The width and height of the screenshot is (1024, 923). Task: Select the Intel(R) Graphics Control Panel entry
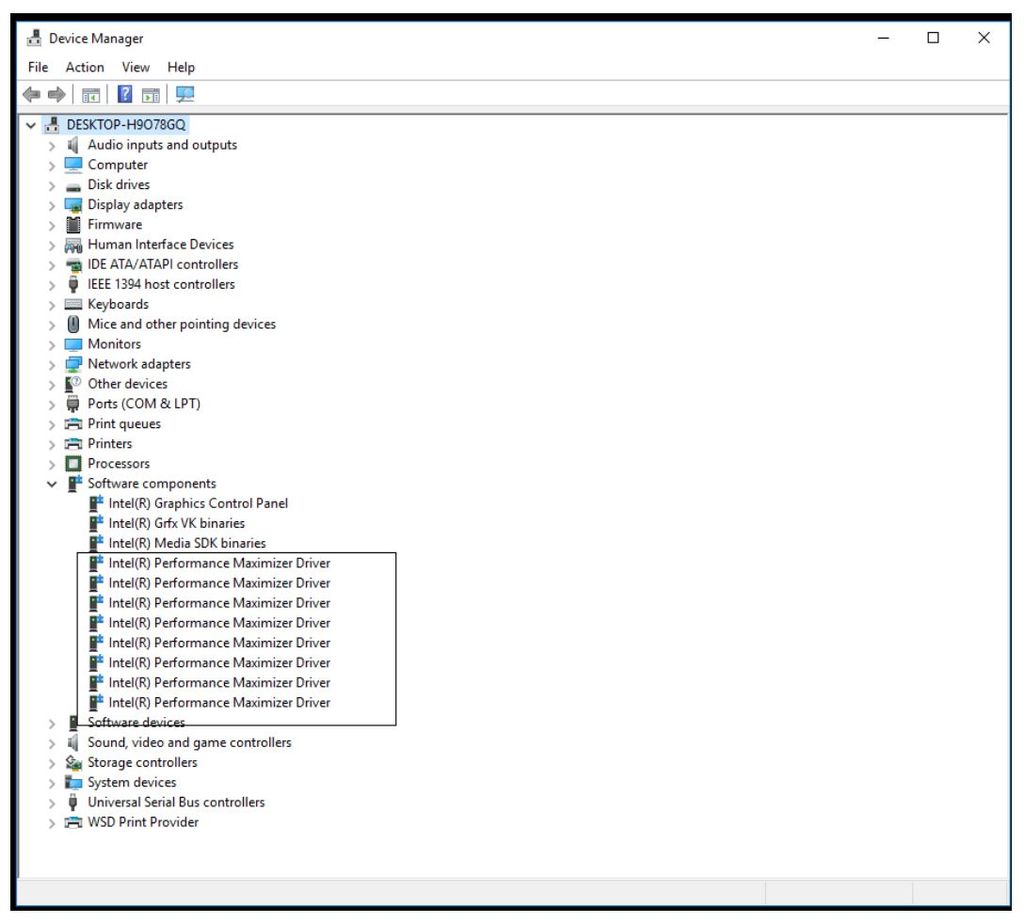coord(198,503)
